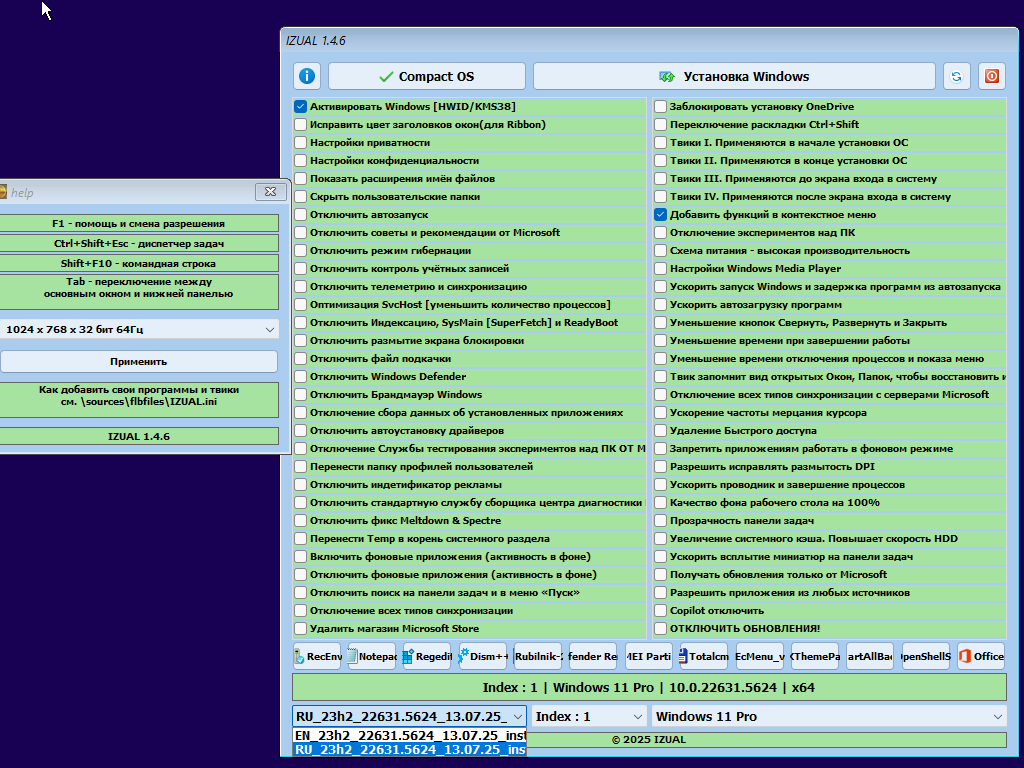1024x768 pixels.
Task: Open the Windows 11 Pro edition dropdown
Action: [x=829, y=716]
